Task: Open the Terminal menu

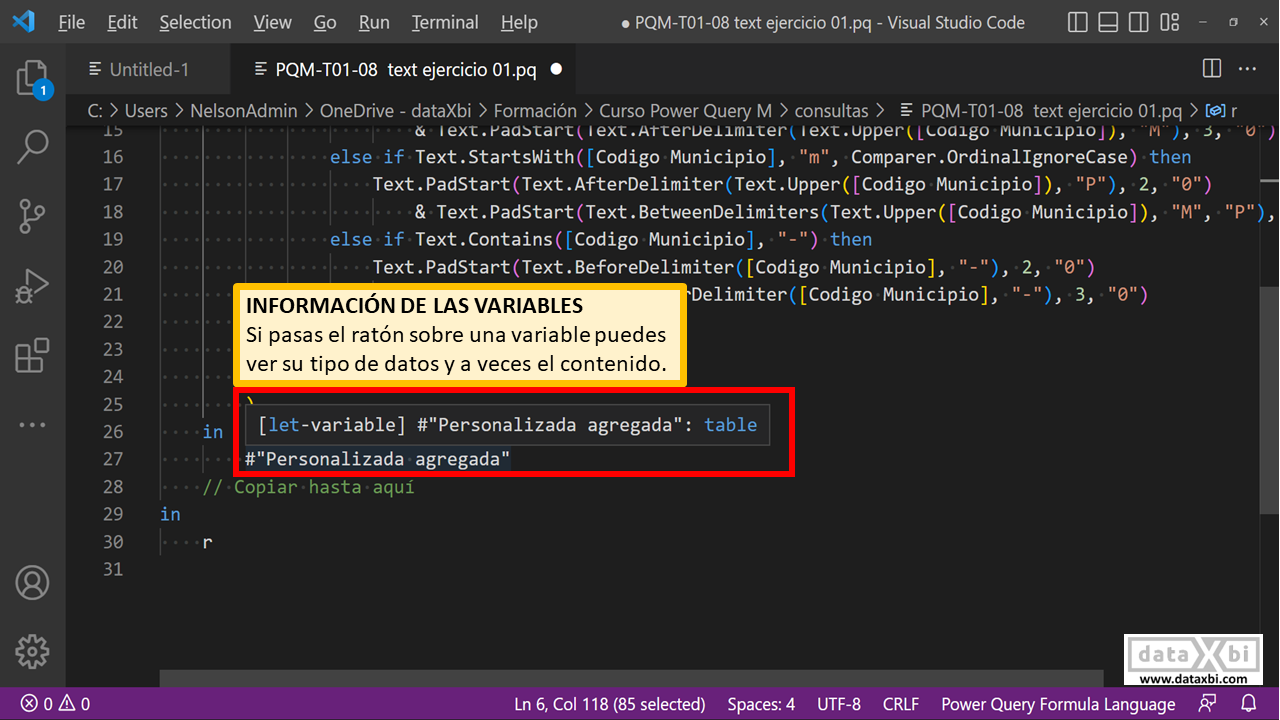Action: tap(444, 22)
